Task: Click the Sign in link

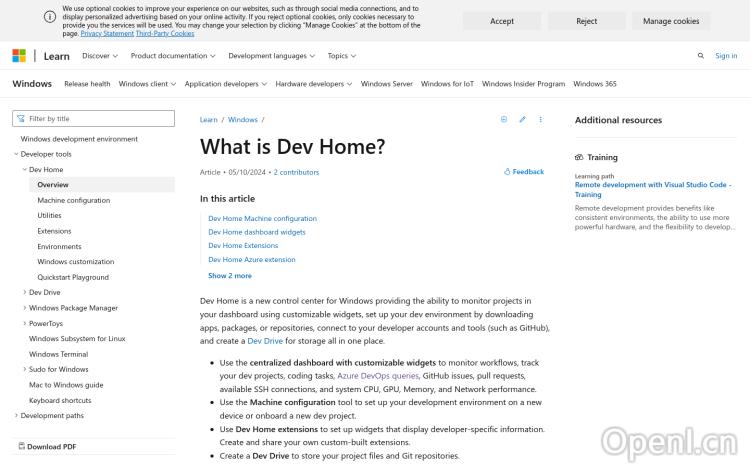Action: pyautogui.click(x=726, y=56)
